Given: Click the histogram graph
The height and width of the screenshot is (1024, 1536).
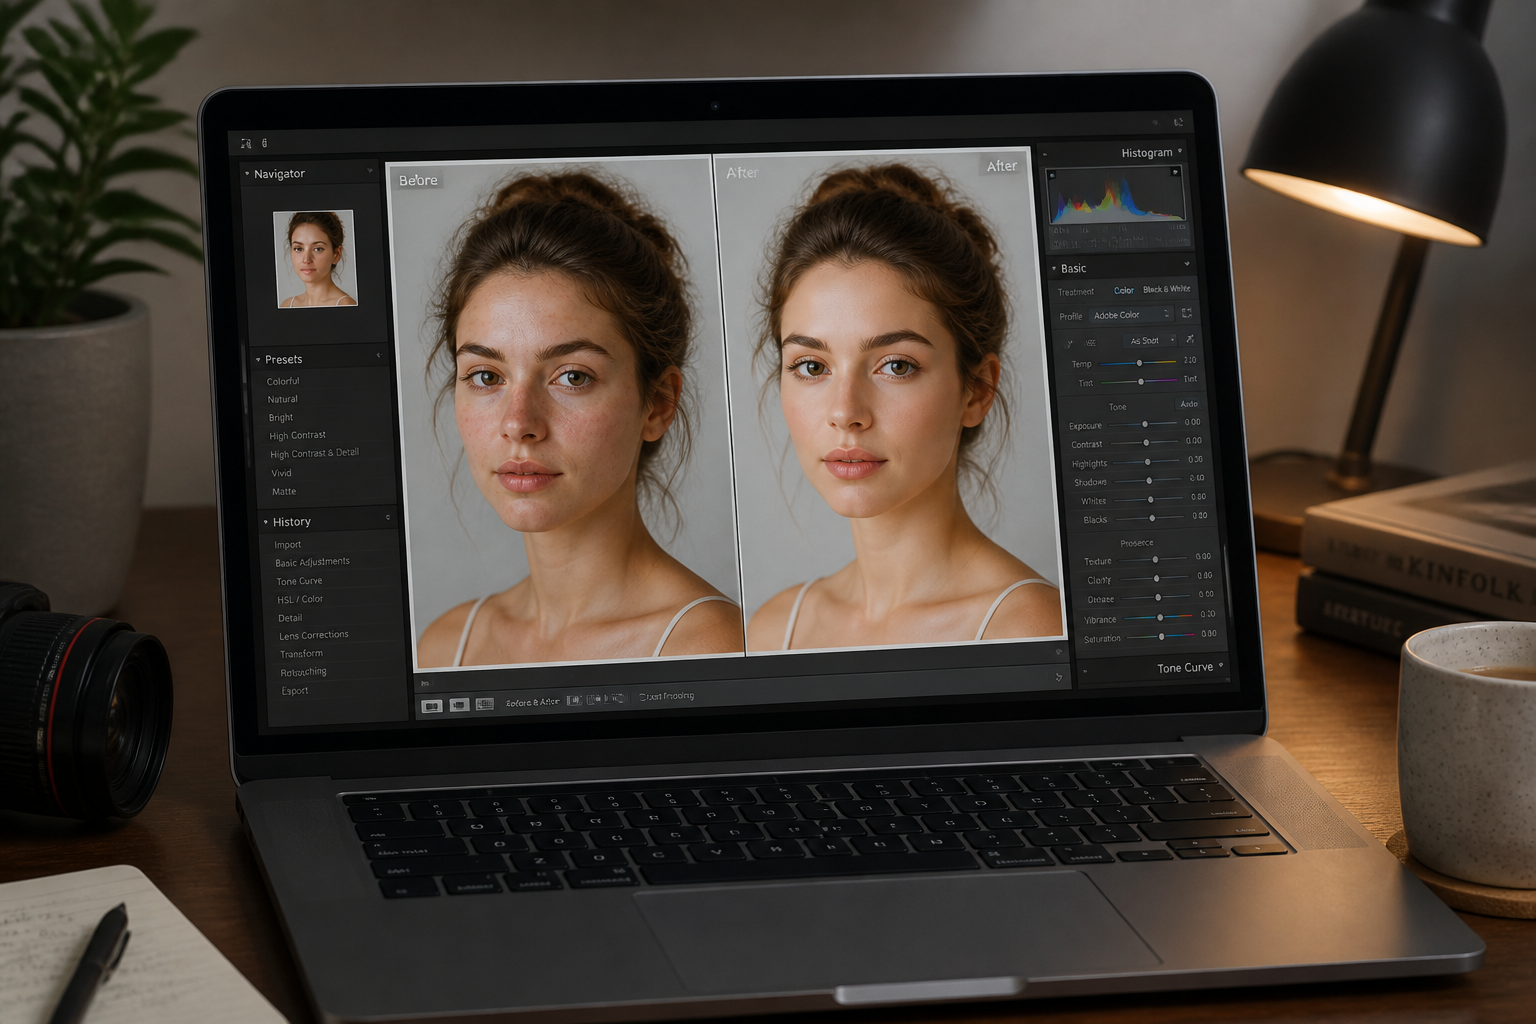Looking at the screenshot, I should coord(1116,196).
